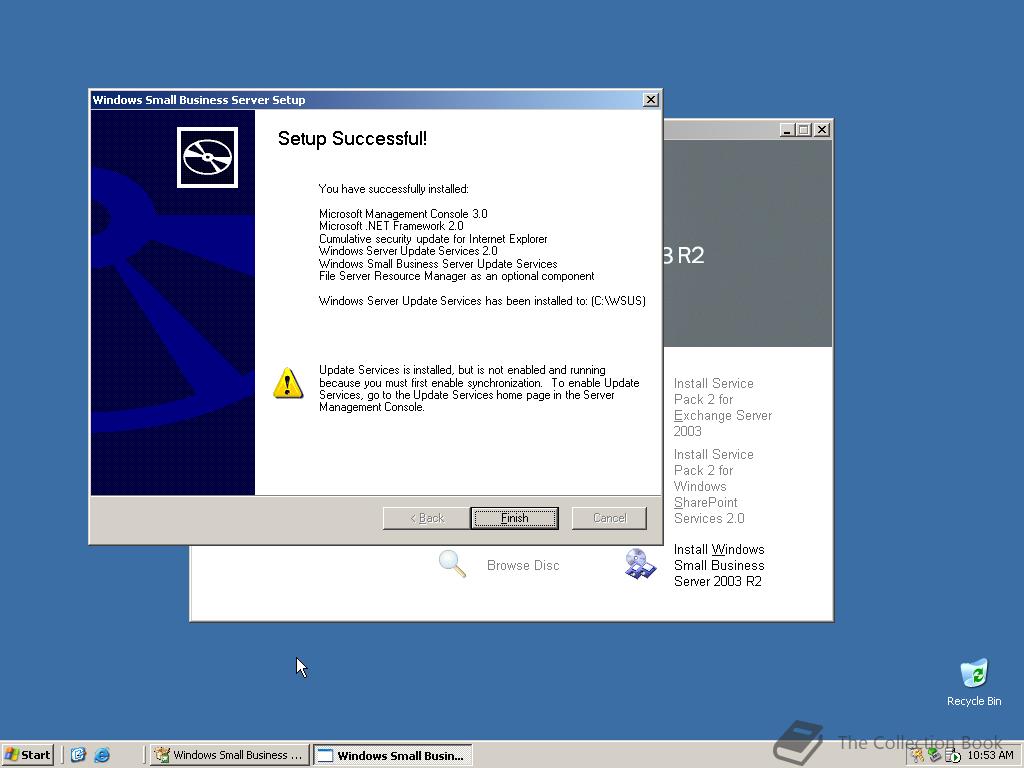Switch to first Windows Small Business taskbar button

pos(229,755)
